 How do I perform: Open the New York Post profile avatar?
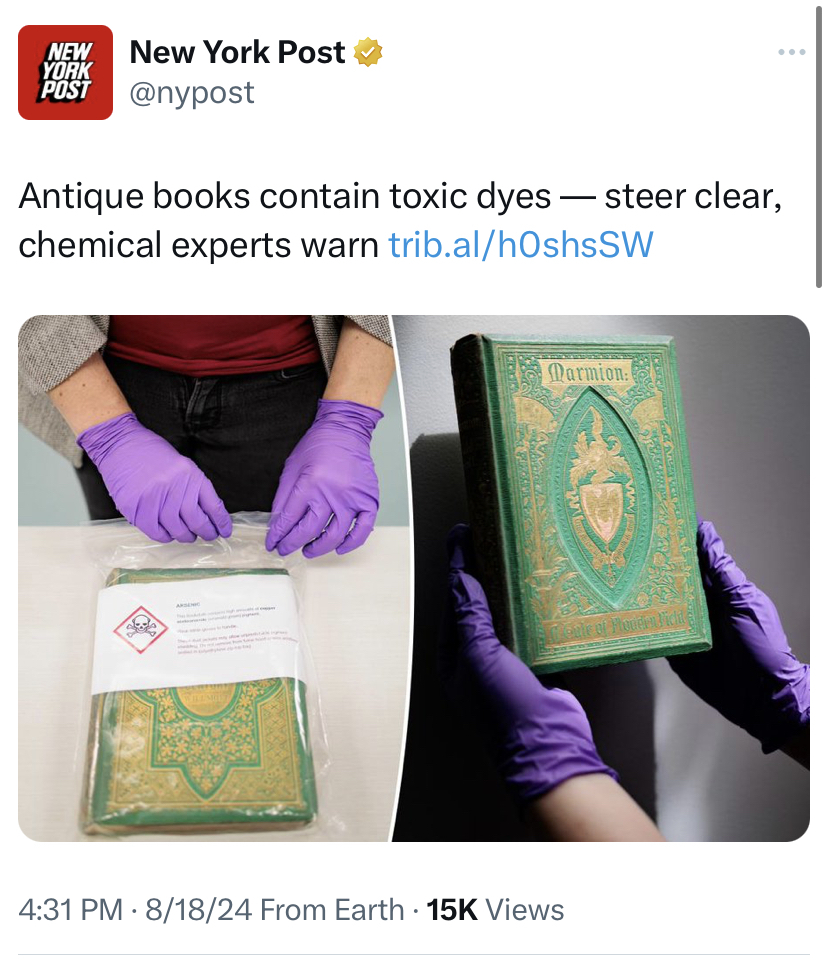tap(66, 72)
